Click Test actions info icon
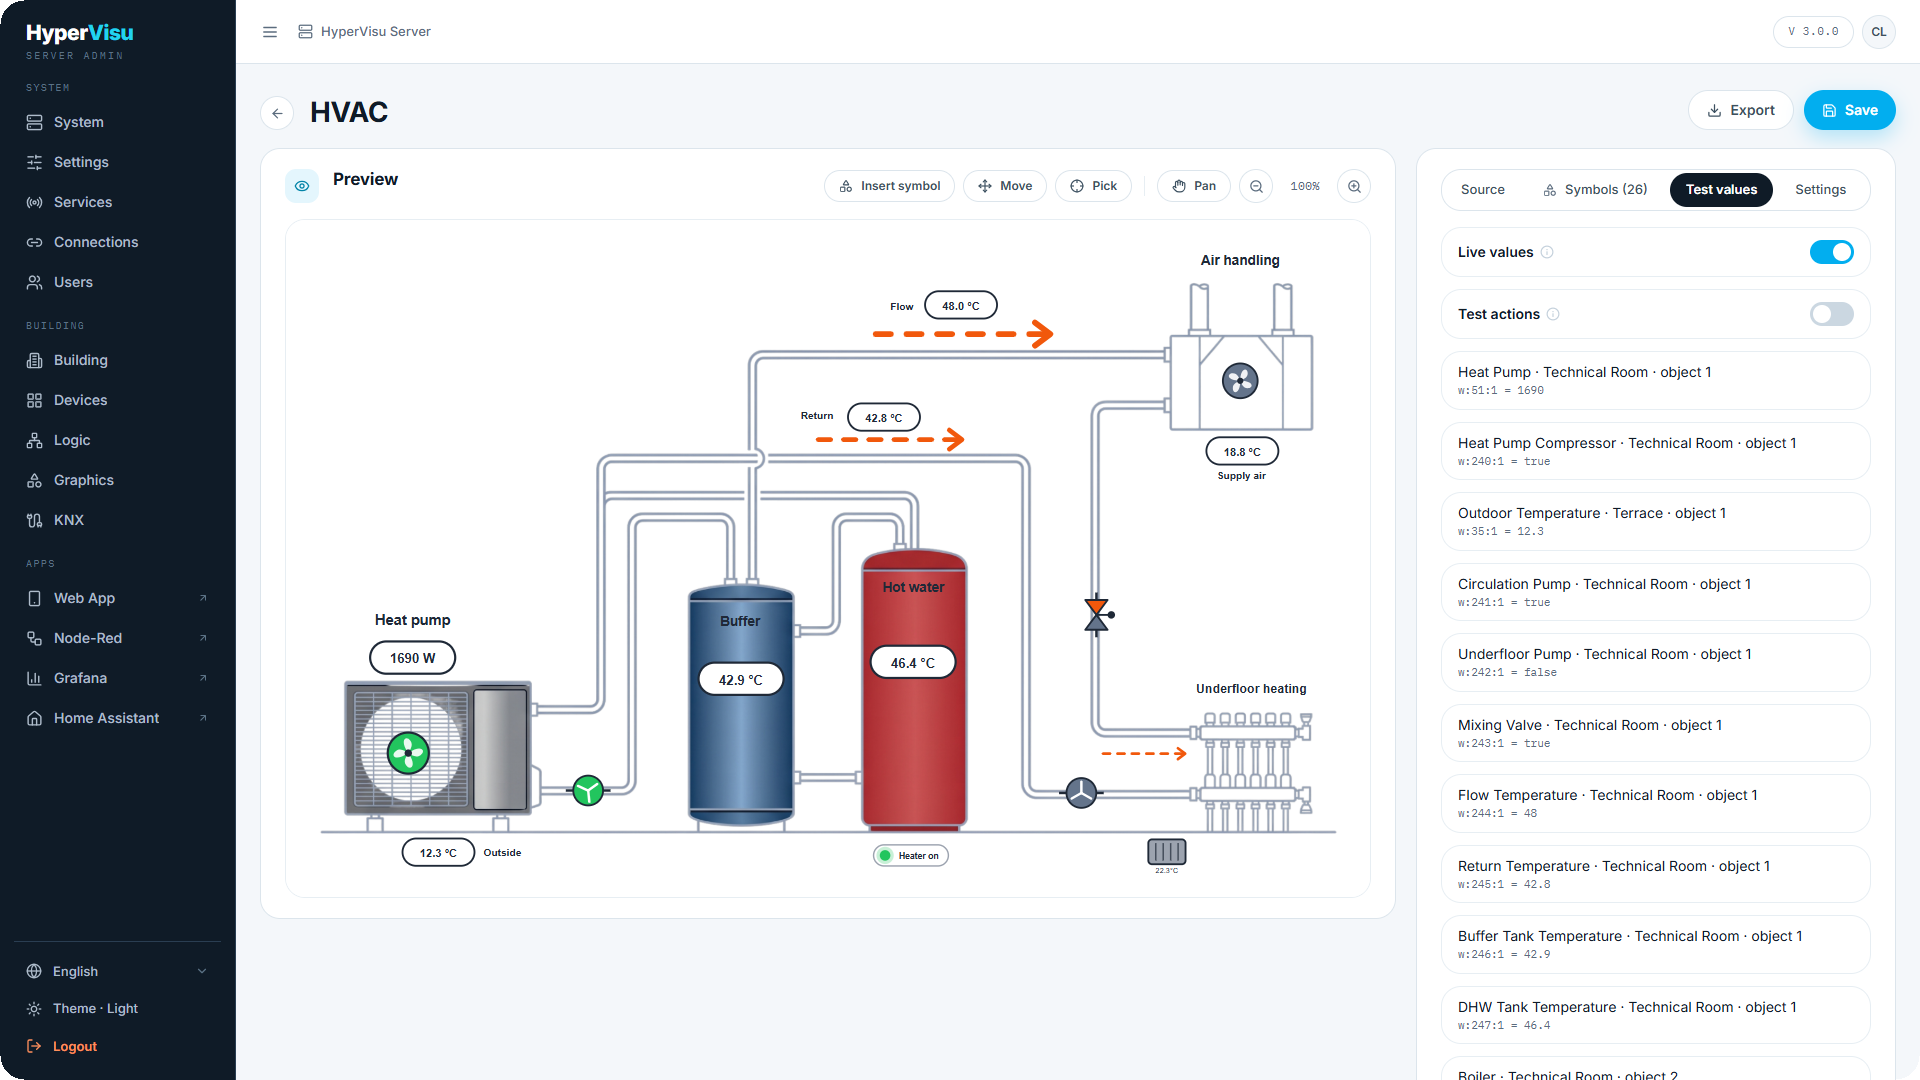The image size is (1920, 1080). [x=1553, y=314]
